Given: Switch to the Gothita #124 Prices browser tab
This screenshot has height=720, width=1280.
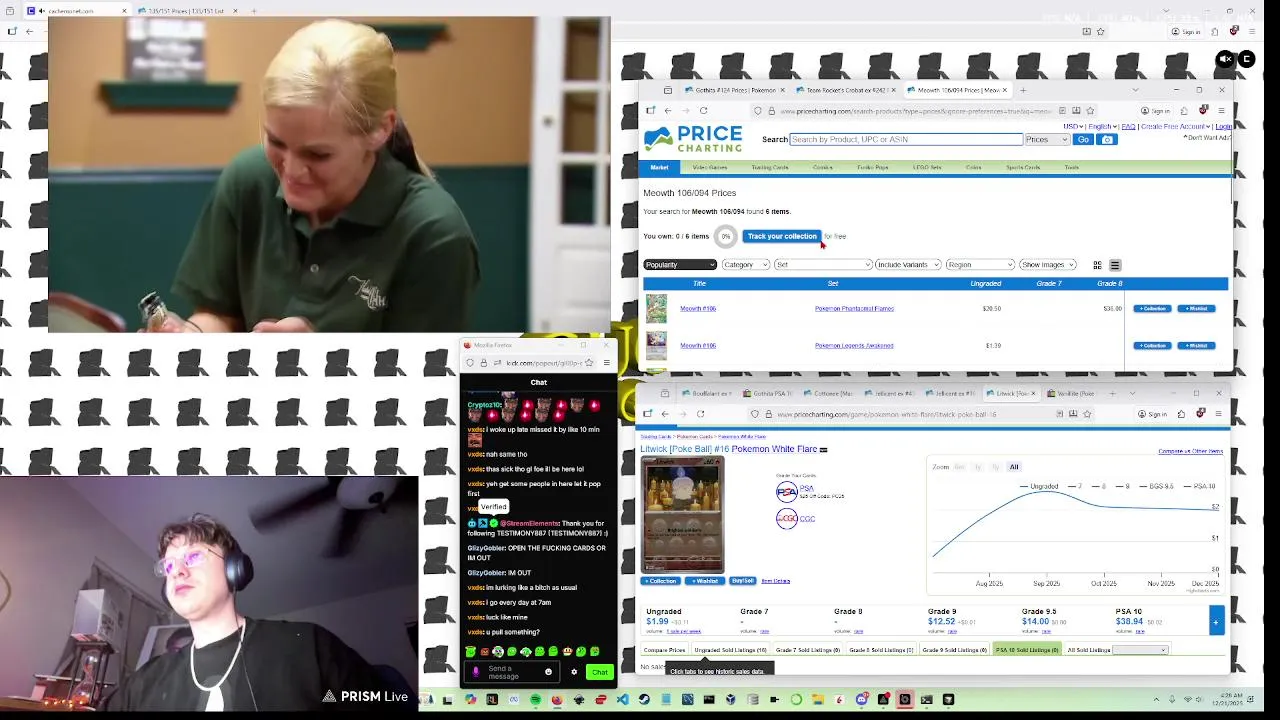Looking at the screenshot, I should pos(735,90).
